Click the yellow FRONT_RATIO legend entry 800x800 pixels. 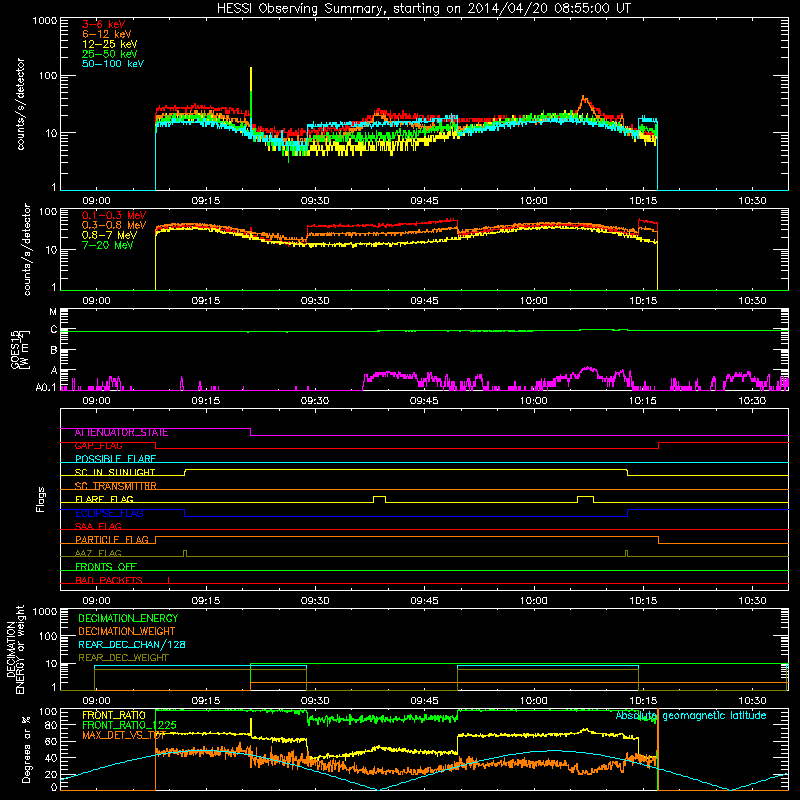click(114, 715)
